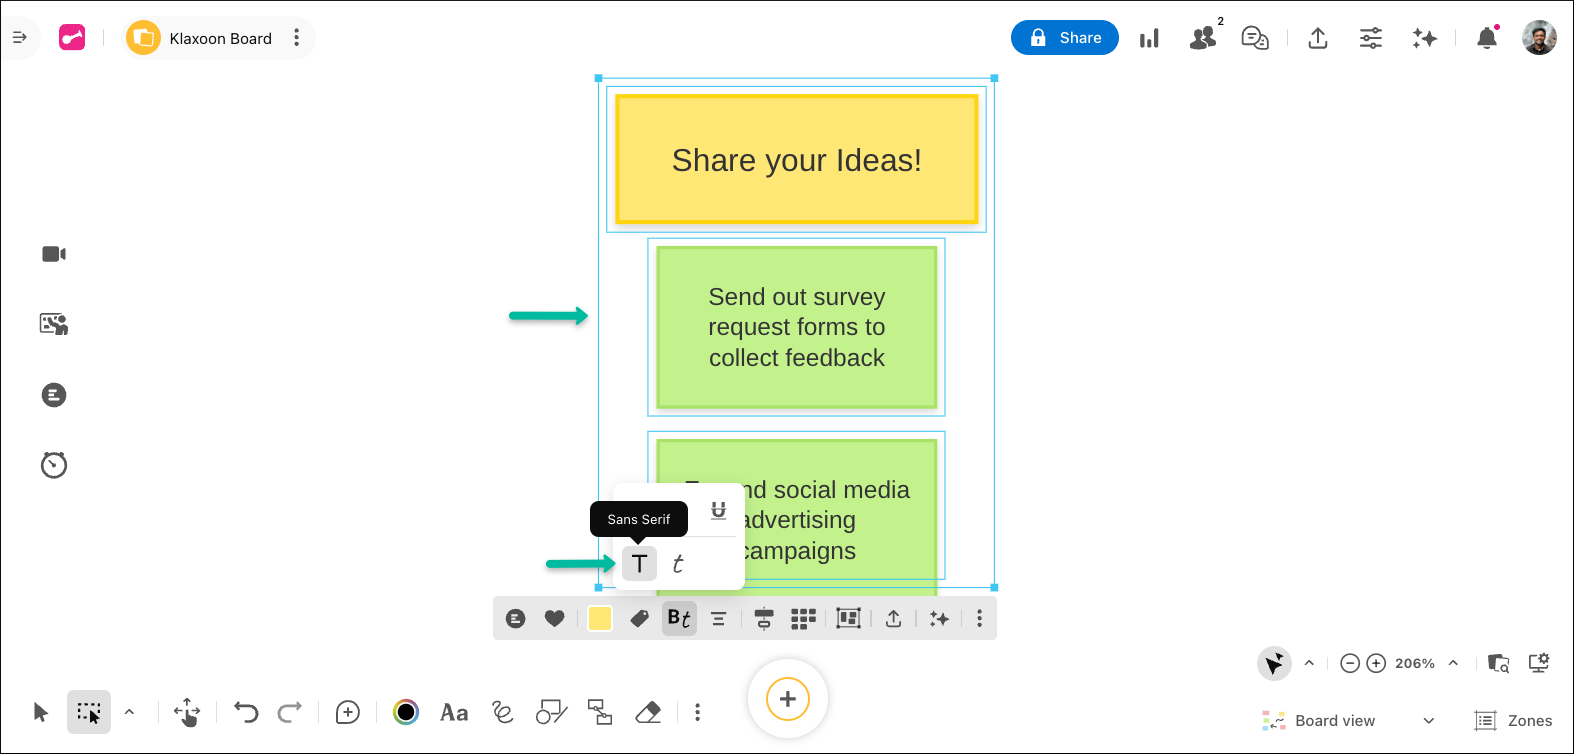Redo the last action
The image size is (1574, 754).
(x=290, y=712)
